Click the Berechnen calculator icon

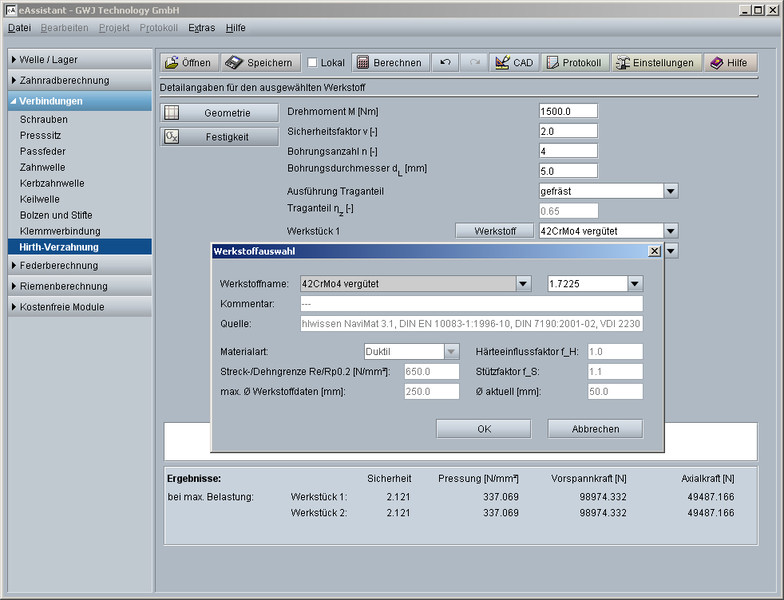coord(388,62)
